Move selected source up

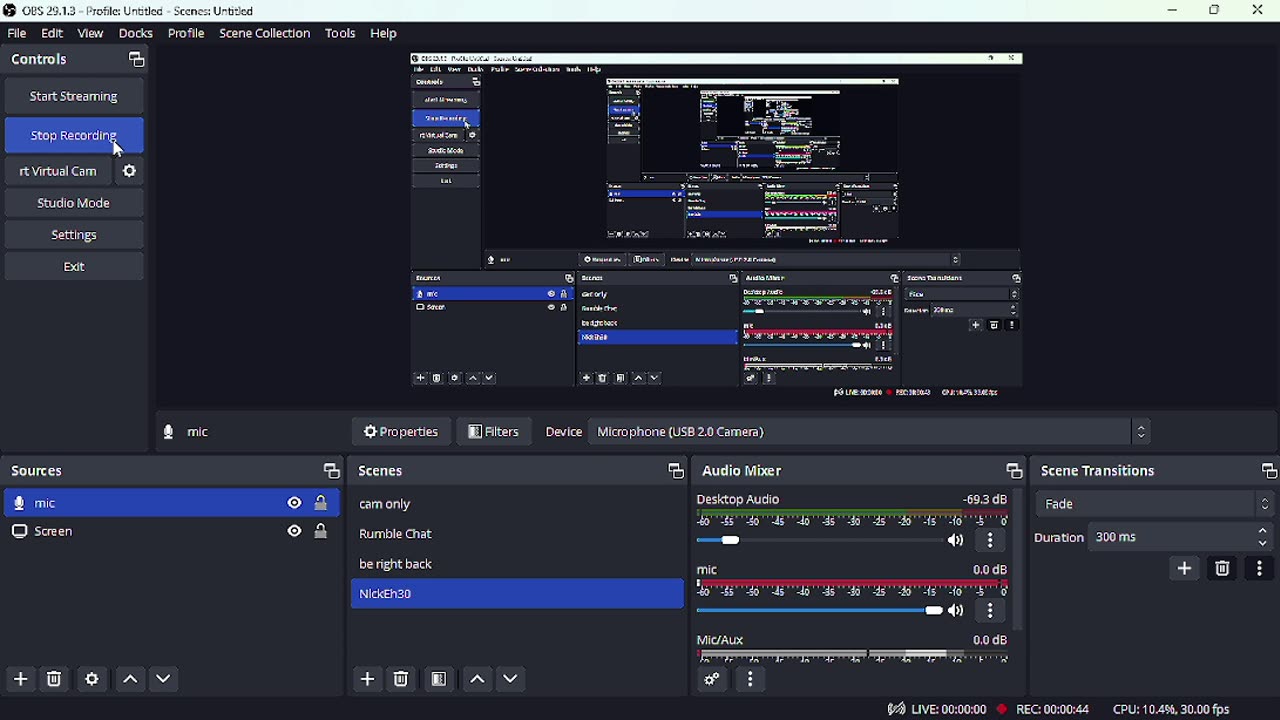click(130, 680)
